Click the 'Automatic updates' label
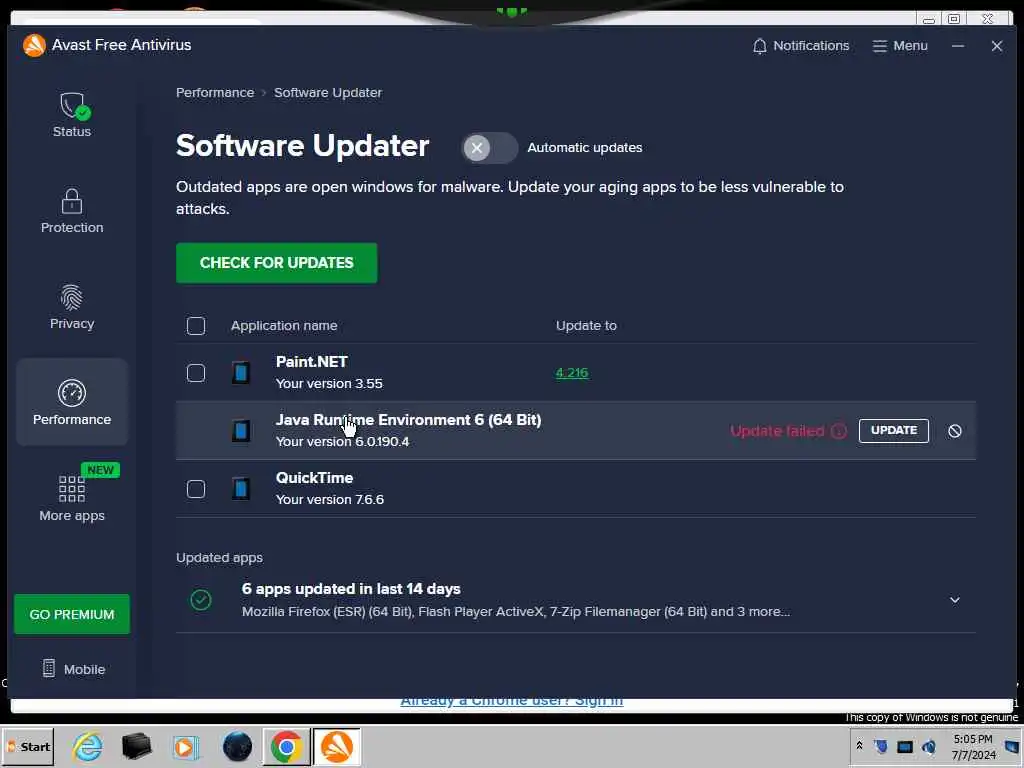This screenshot has height=768, width=1024. click(x=584, y=148)
